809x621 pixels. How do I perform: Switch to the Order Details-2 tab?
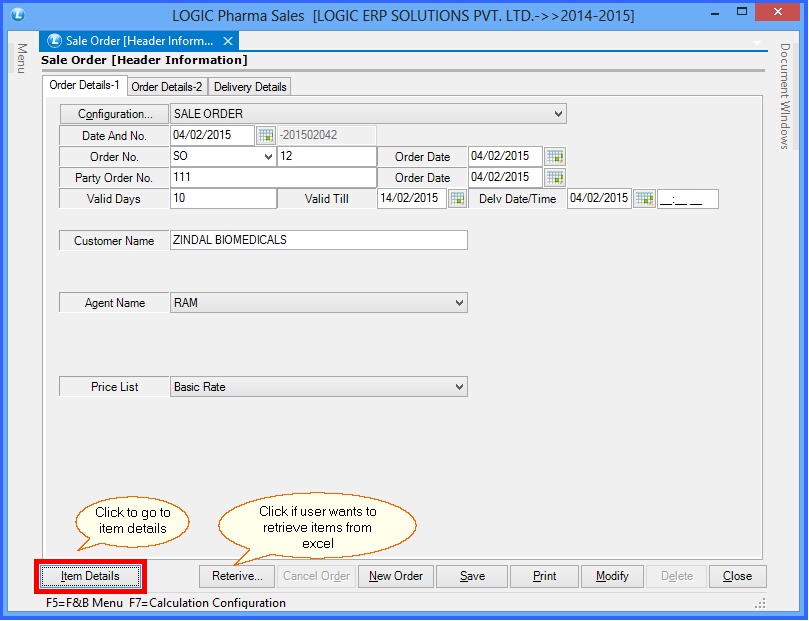[167, 86]
